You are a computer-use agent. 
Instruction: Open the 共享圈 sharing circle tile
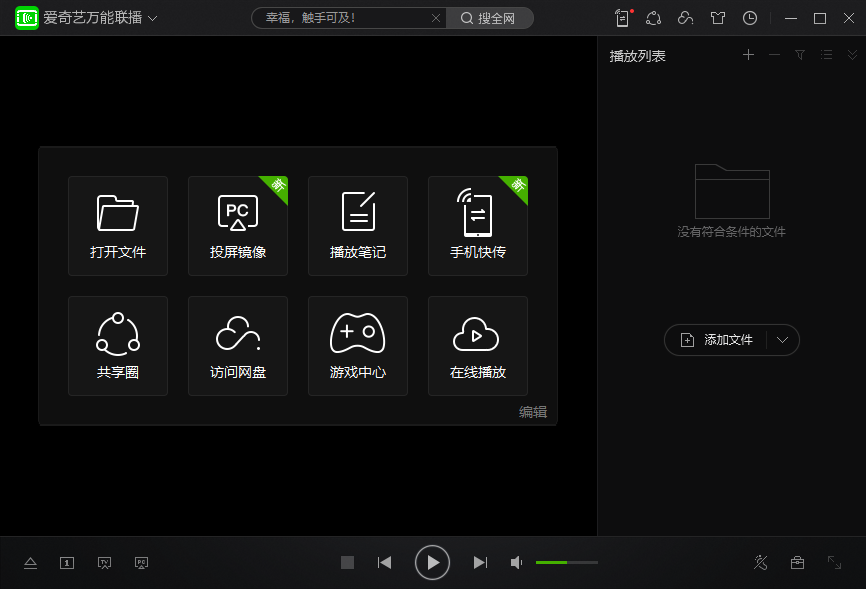click(x=118, y=346)
